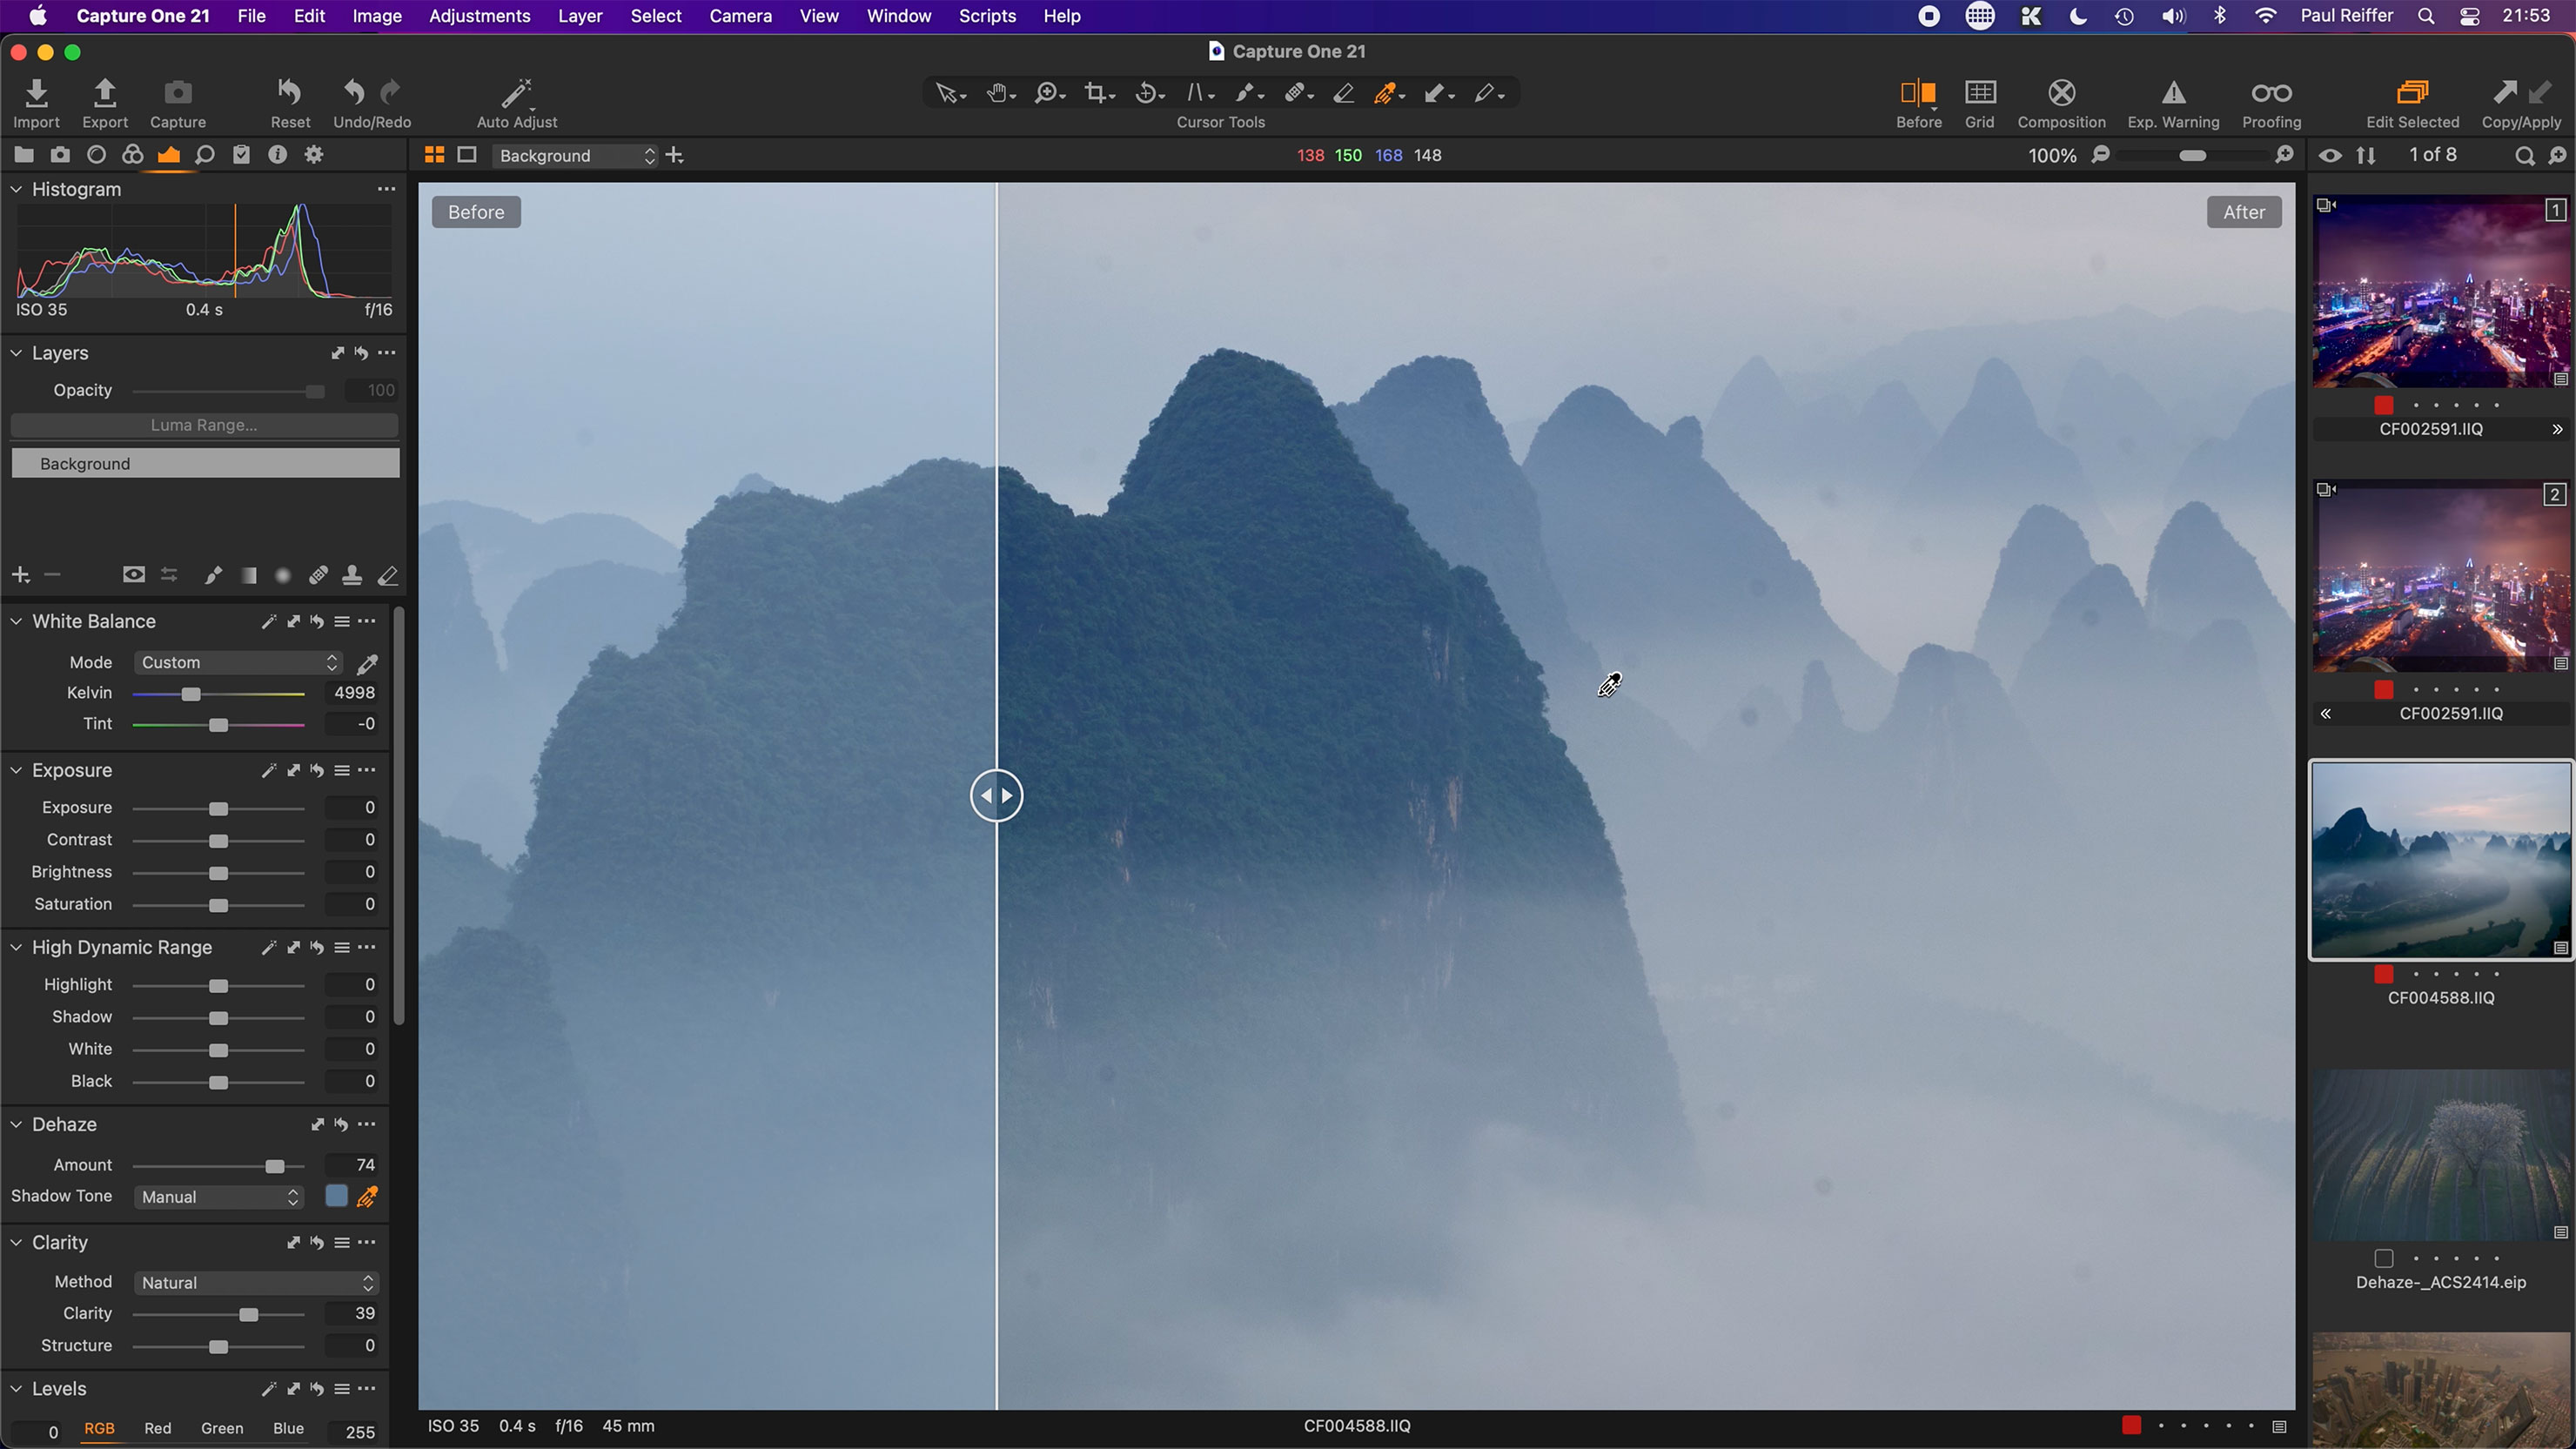
Task: Open the Color tool tab
Action: pos(132,154)
